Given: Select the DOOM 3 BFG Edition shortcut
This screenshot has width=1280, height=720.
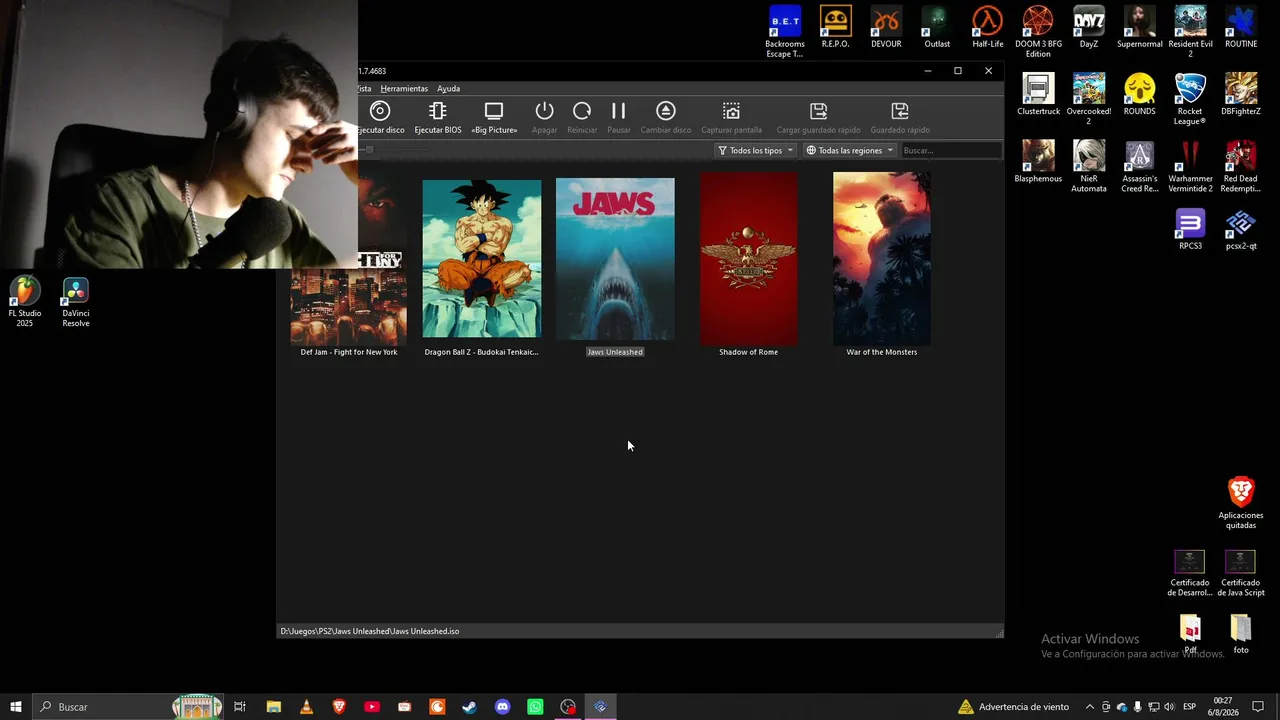Looking at the screenshot, I should (1038, 32).
